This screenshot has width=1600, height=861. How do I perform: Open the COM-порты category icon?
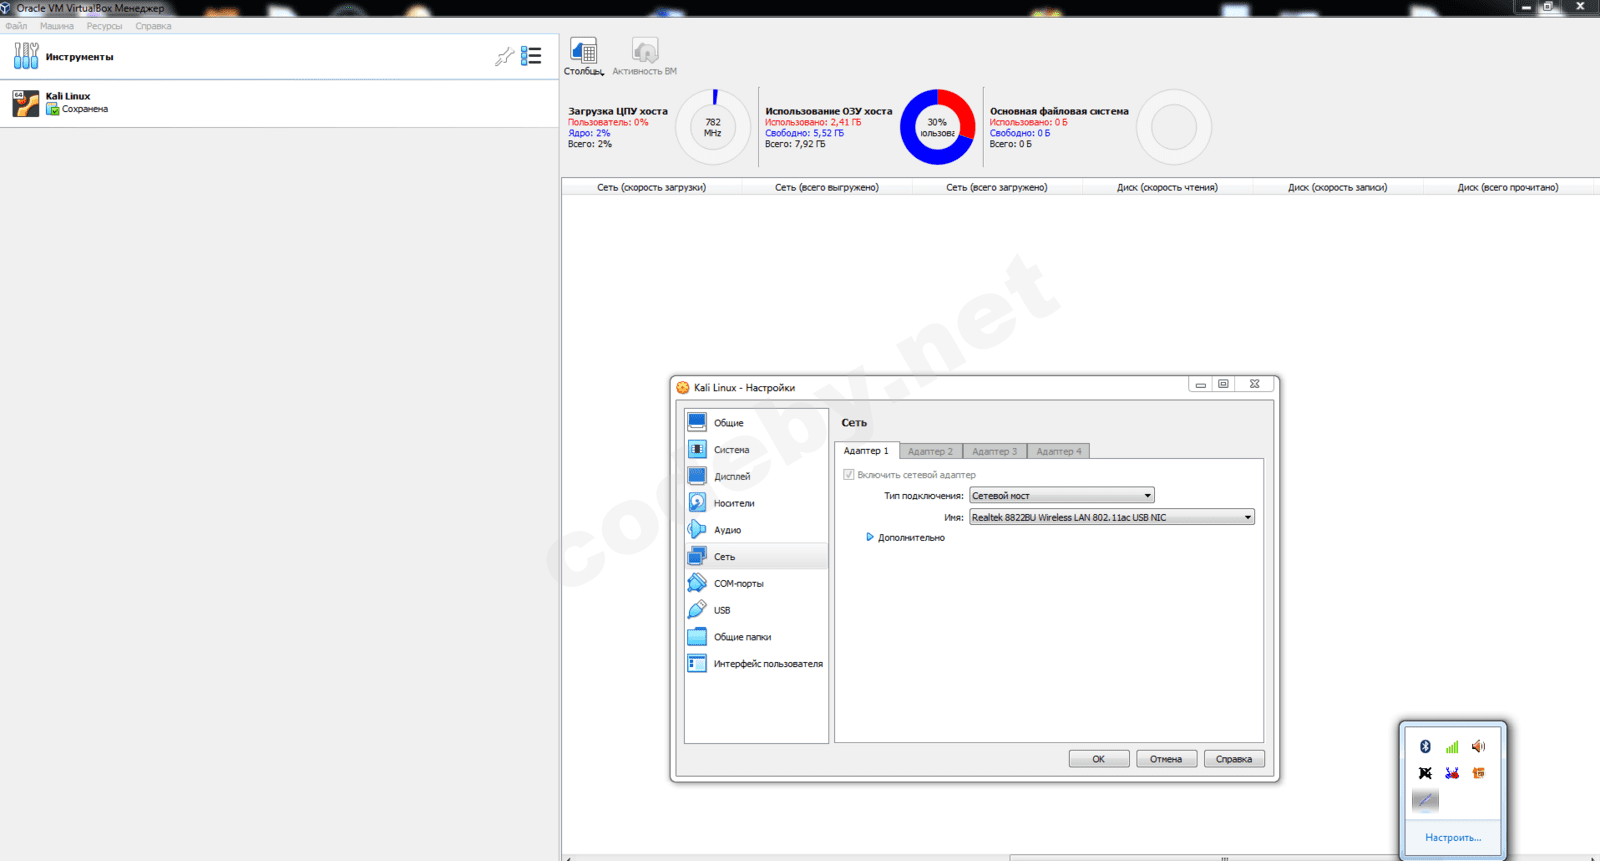tap(697, 583)
